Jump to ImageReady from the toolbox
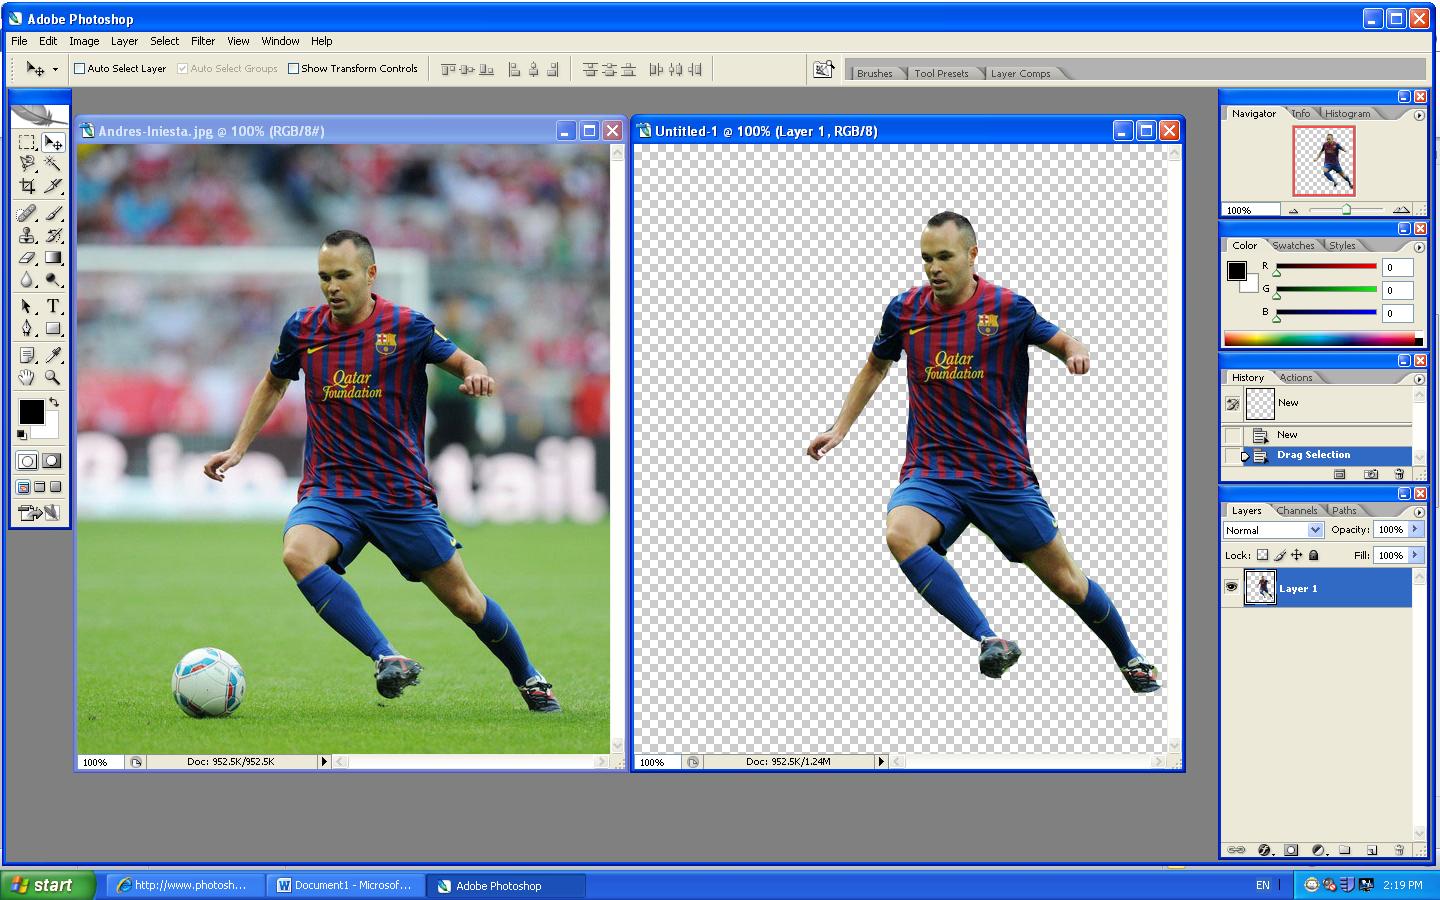Image resolution: width=1440 pixels, height=900 pixels. coord(39,513)
